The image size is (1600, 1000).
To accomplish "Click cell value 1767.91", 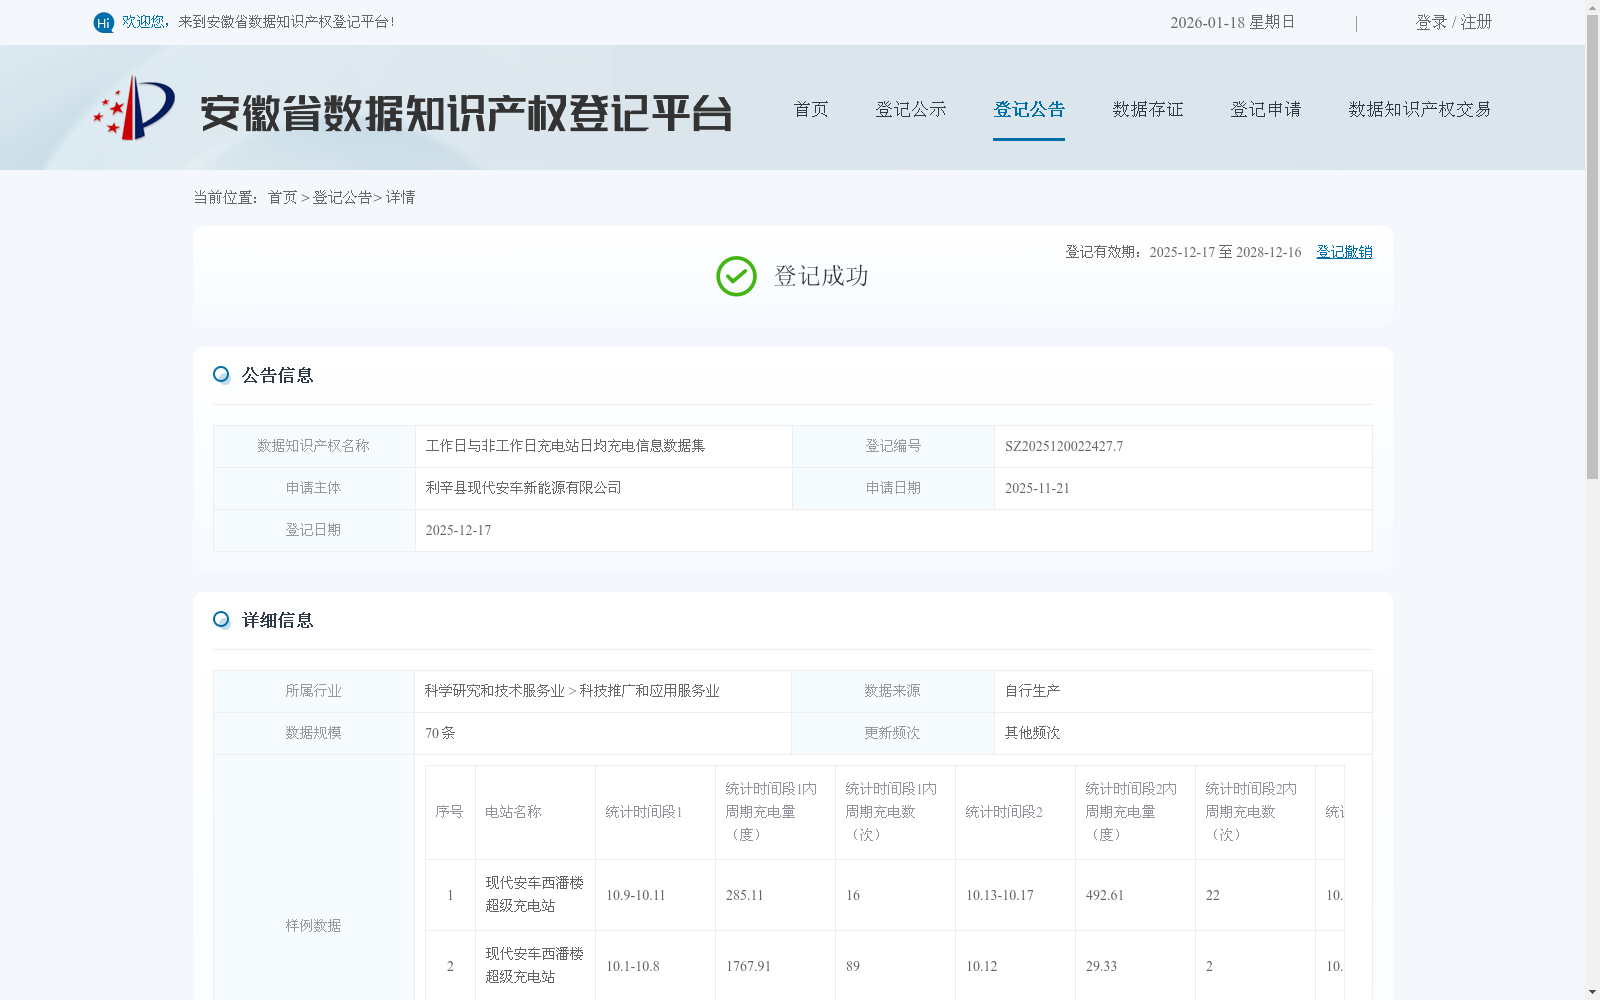I will (748, 966).
